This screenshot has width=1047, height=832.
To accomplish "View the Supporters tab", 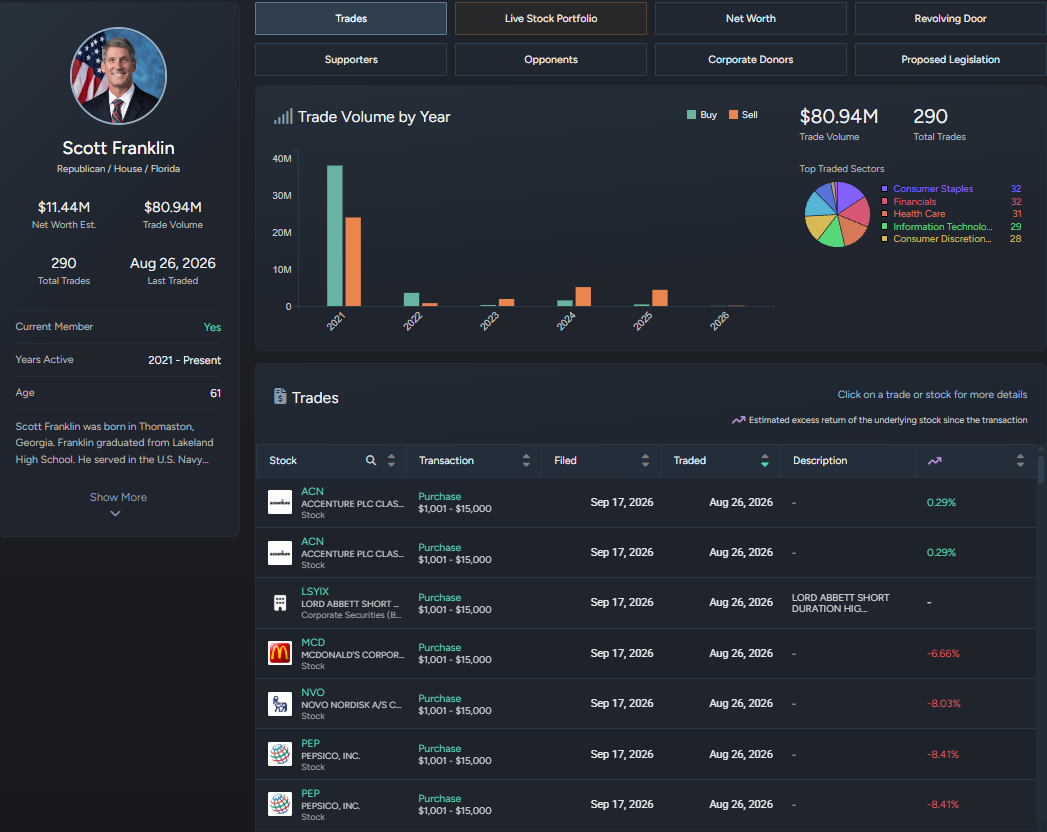I will (x=351, y=59).
